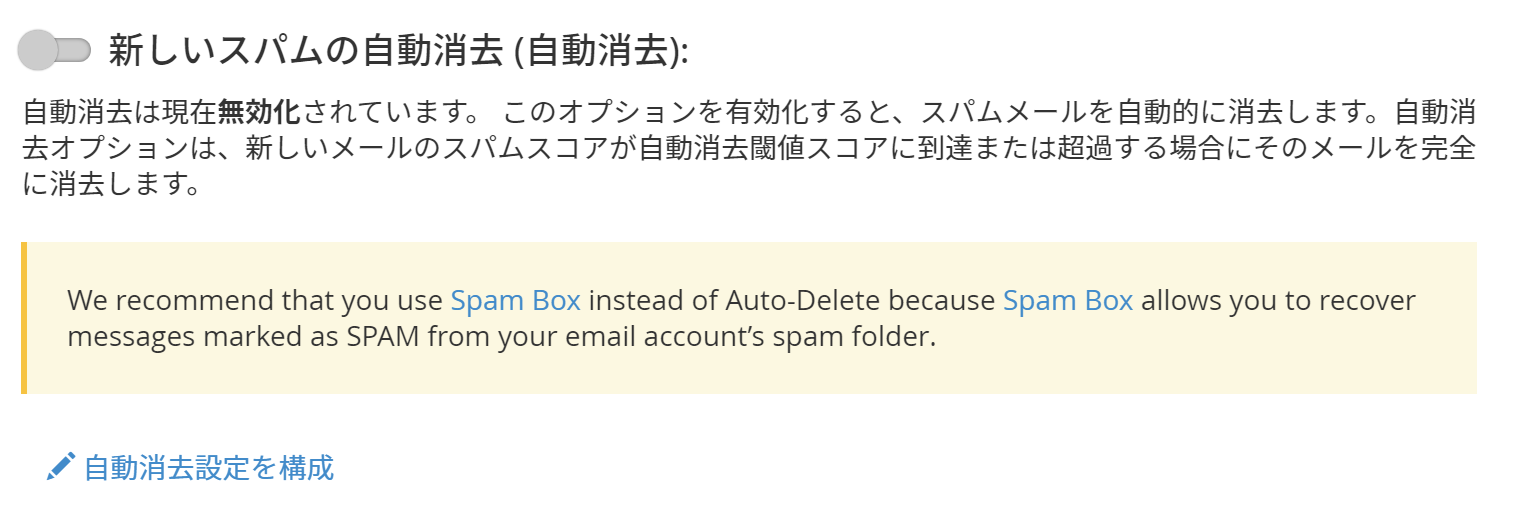Screen dimensions: 1533x505
Task: Click the pencil icon beside 自動消去設定を構成
Action: point(61,466)
